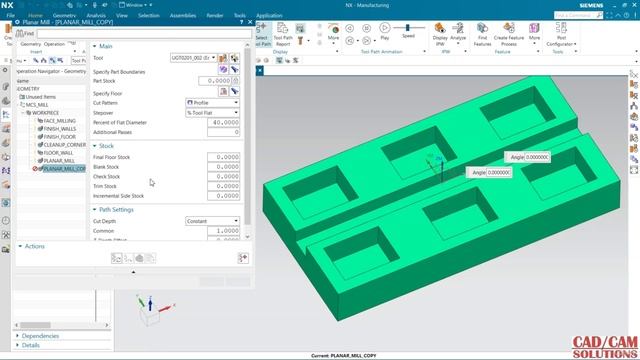This screenshot has width=640, height=360.
Task: Open Create Feature Process
Action: (509, 33)
